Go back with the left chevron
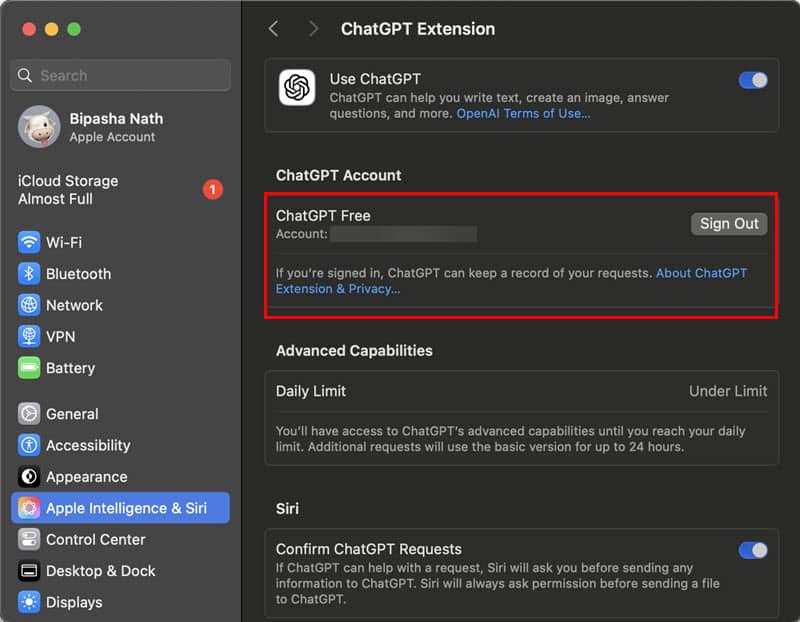Image resolution: width=800 pixels, height=622 pixels. point(274,29)
